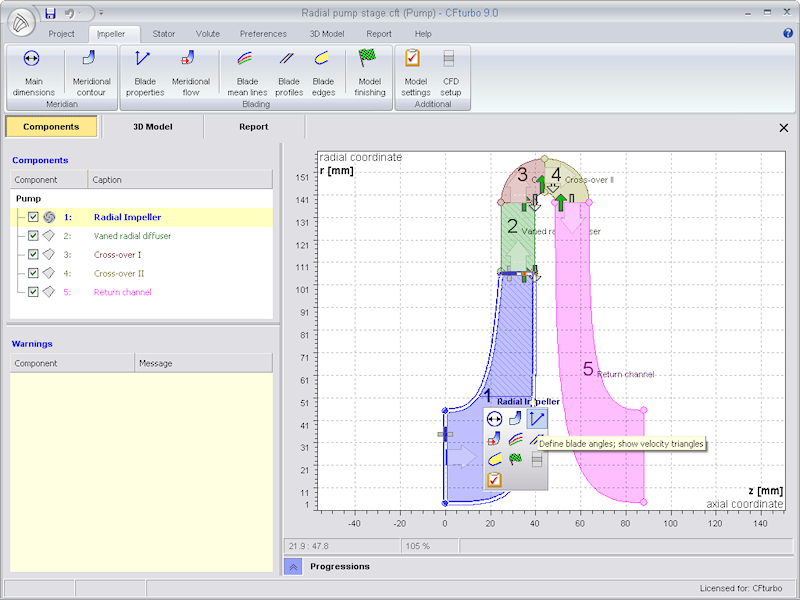Click the Progressions label

[340, 566]
